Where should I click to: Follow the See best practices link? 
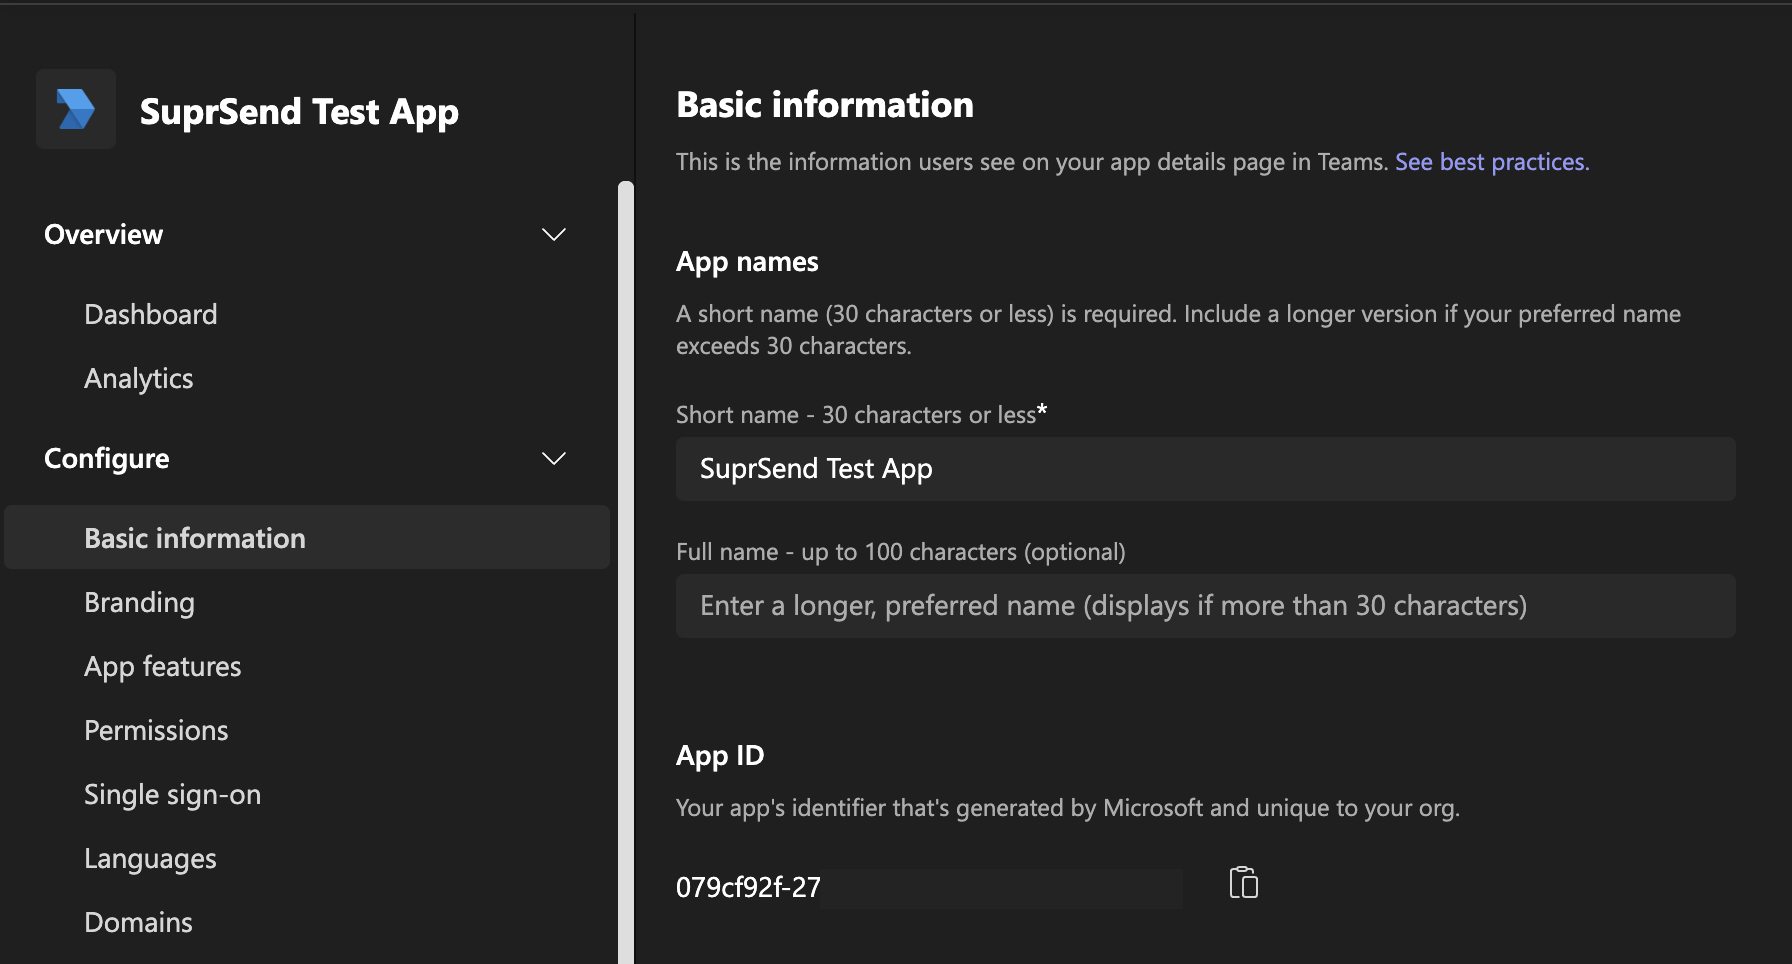point(1492,162)
